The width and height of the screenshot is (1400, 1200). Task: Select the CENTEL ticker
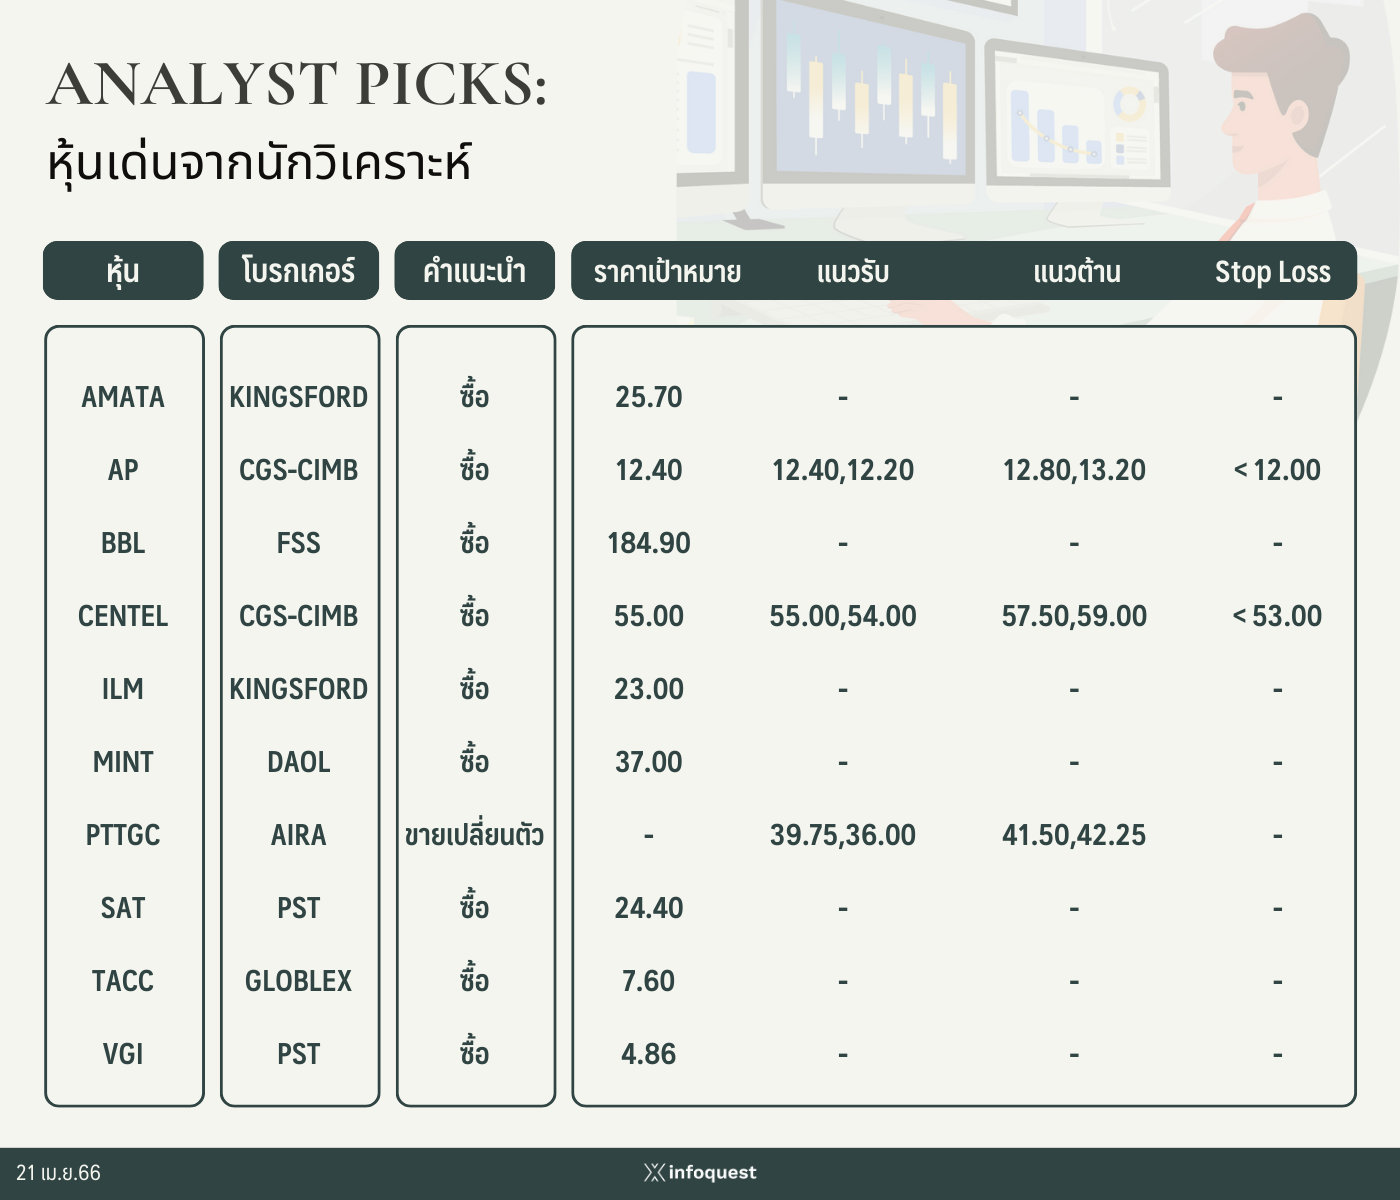point(123,616)
